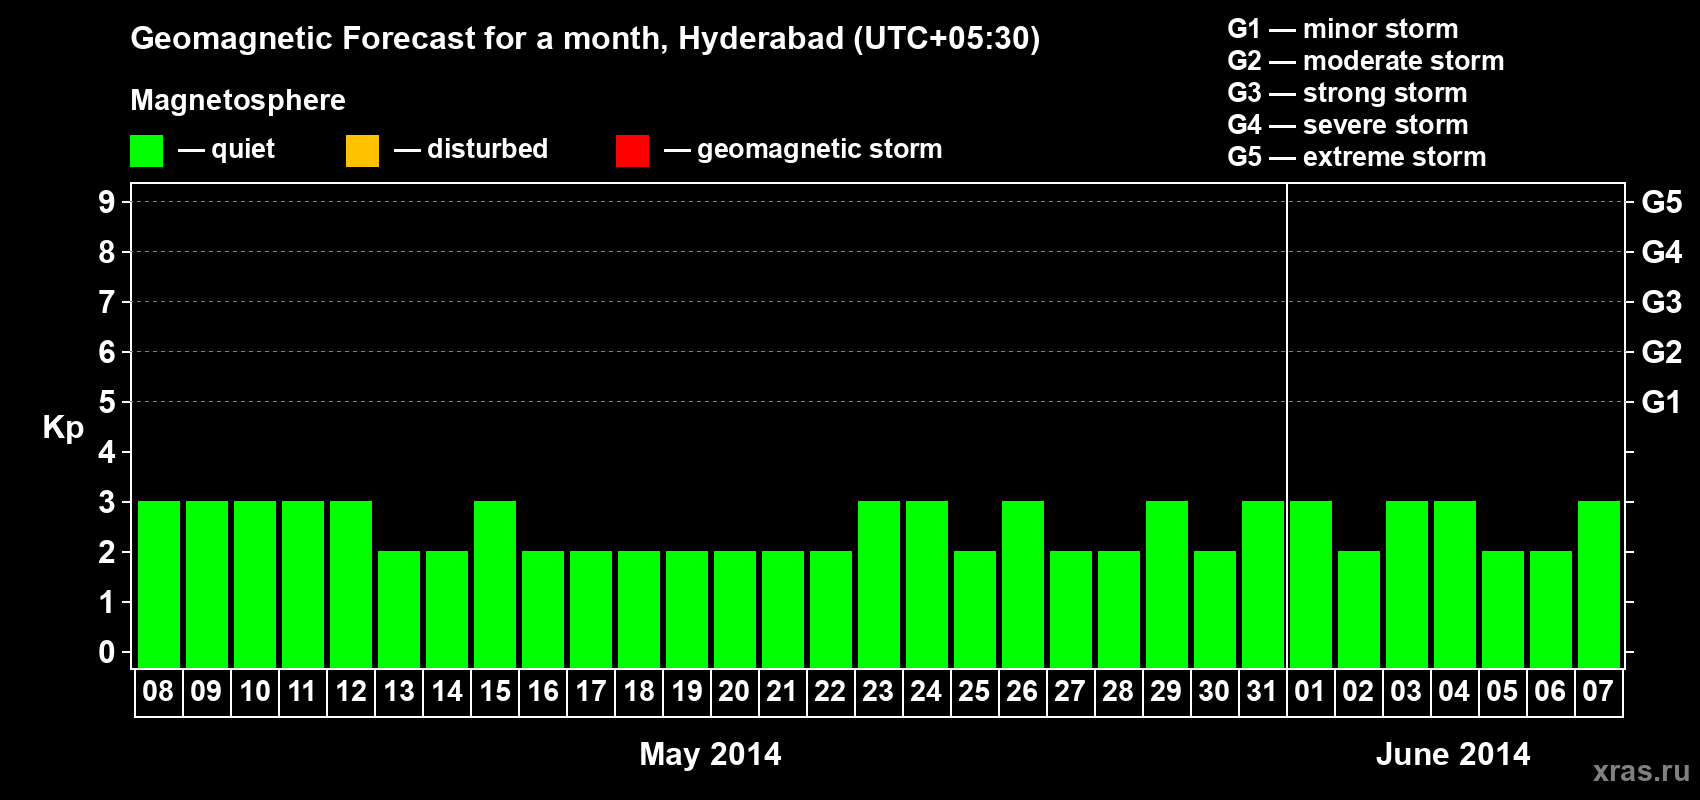
Task: Click the date label 15
Action: tap(494, 691)
